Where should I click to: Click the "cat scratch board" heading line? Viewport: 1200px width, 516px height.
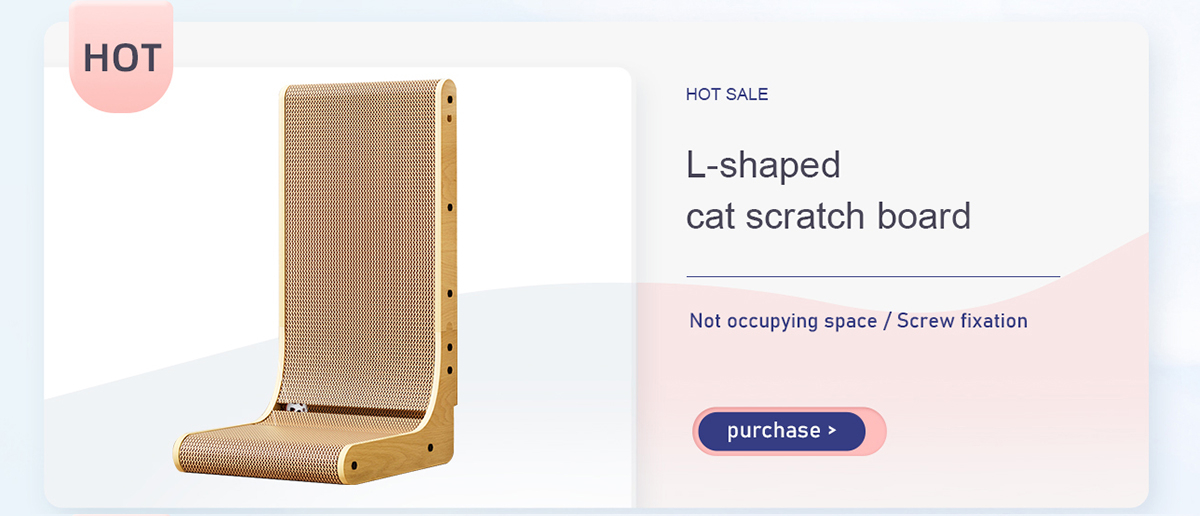[x=828, y=216]
